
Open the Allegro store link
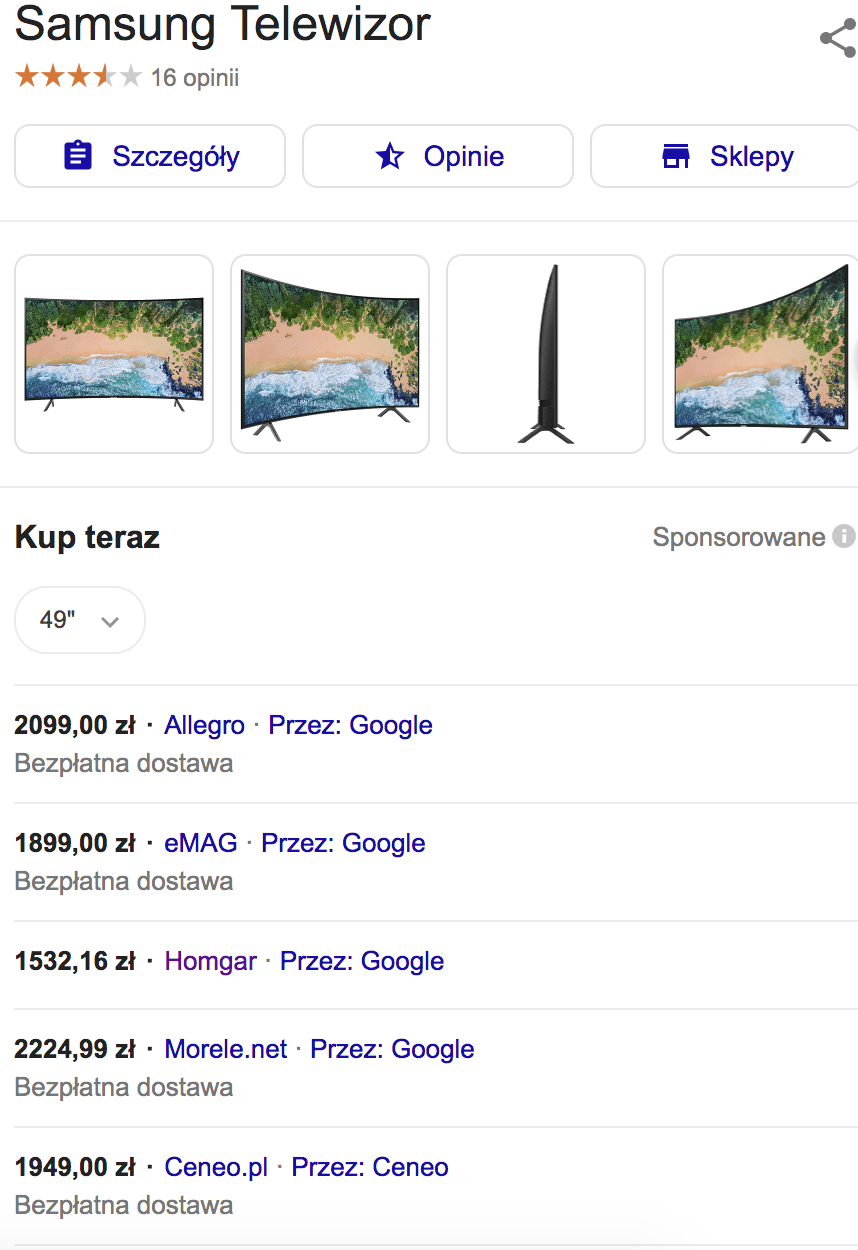pyautogui.click(x=204, y=725)
